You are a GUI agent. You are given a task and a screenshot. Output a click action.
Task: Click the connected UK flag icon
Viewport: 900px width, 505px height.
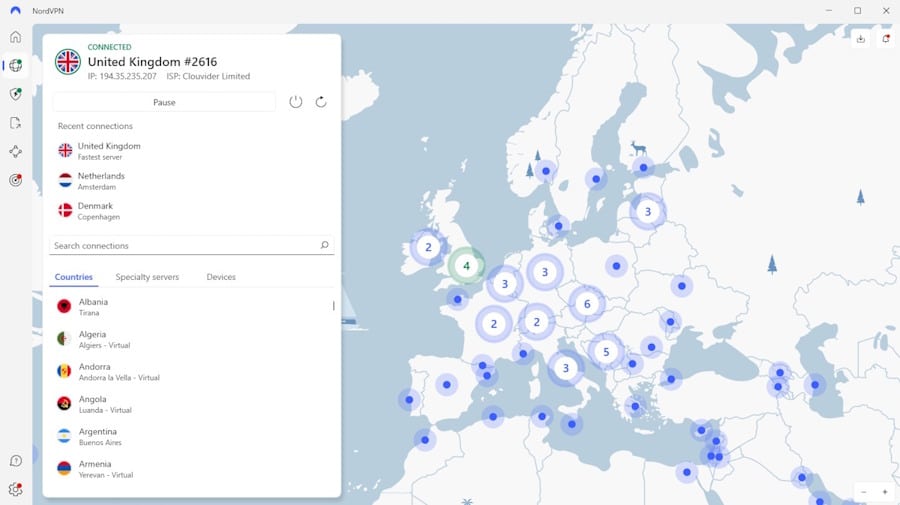tap(68, 61)
